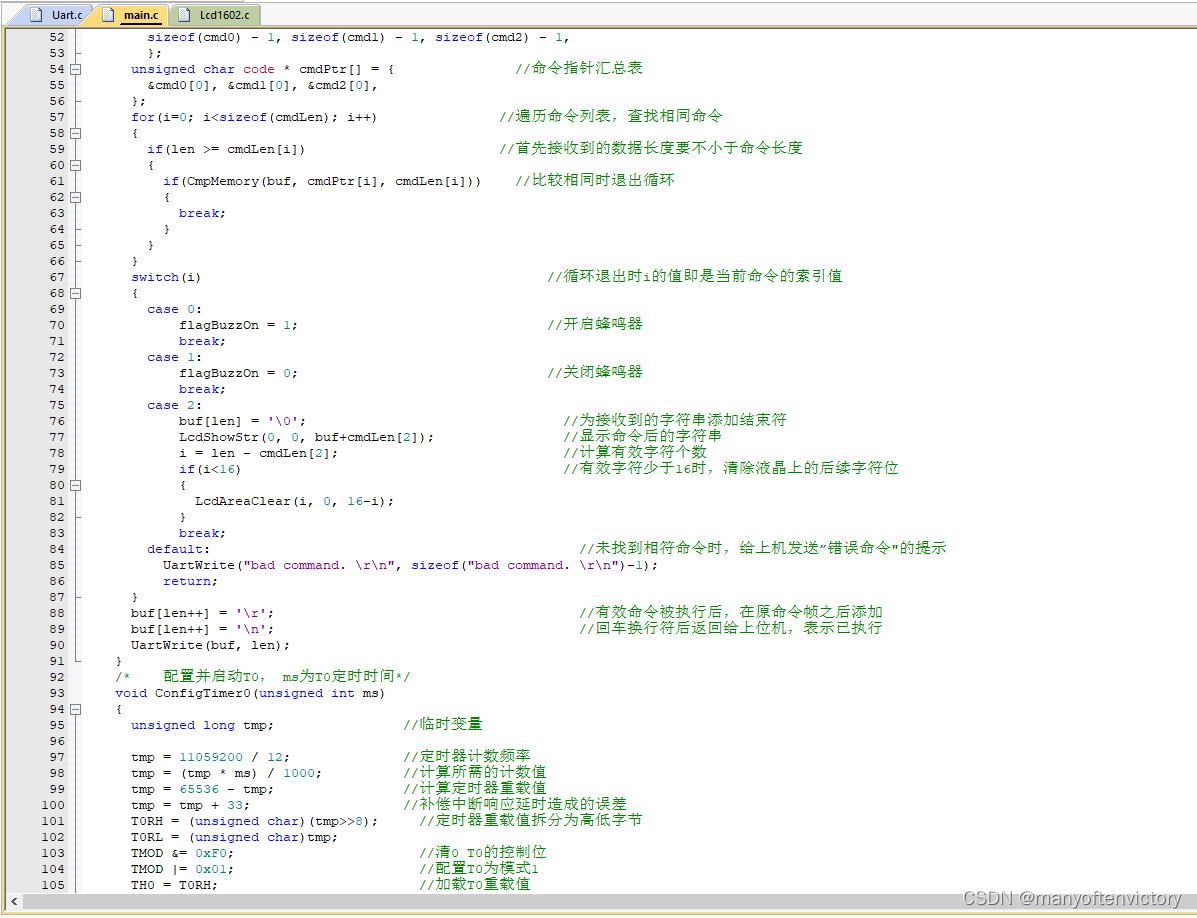Click line number 105 in the gutter
Viewport: 1197px width, 918px height.
(53, 885)
